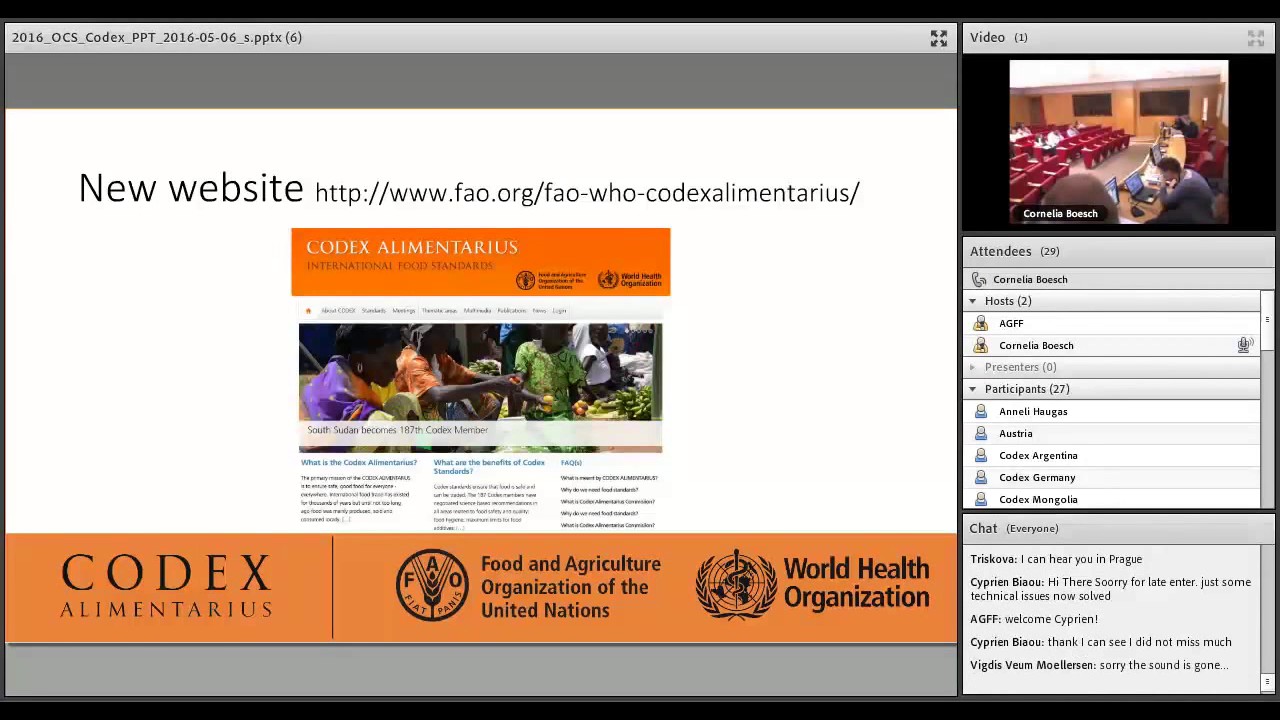The height and width of the screenshot is (720, 1280).
Task: Select AGFF in the hosts list
Action: click(1111, 323)
